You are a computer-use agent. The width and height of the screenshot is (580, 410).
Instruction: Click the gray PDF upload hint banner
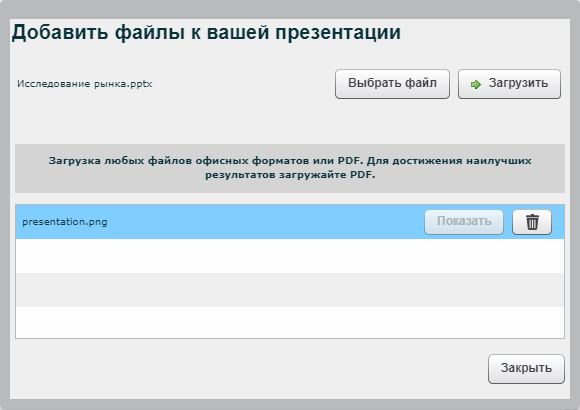point(290,168)
